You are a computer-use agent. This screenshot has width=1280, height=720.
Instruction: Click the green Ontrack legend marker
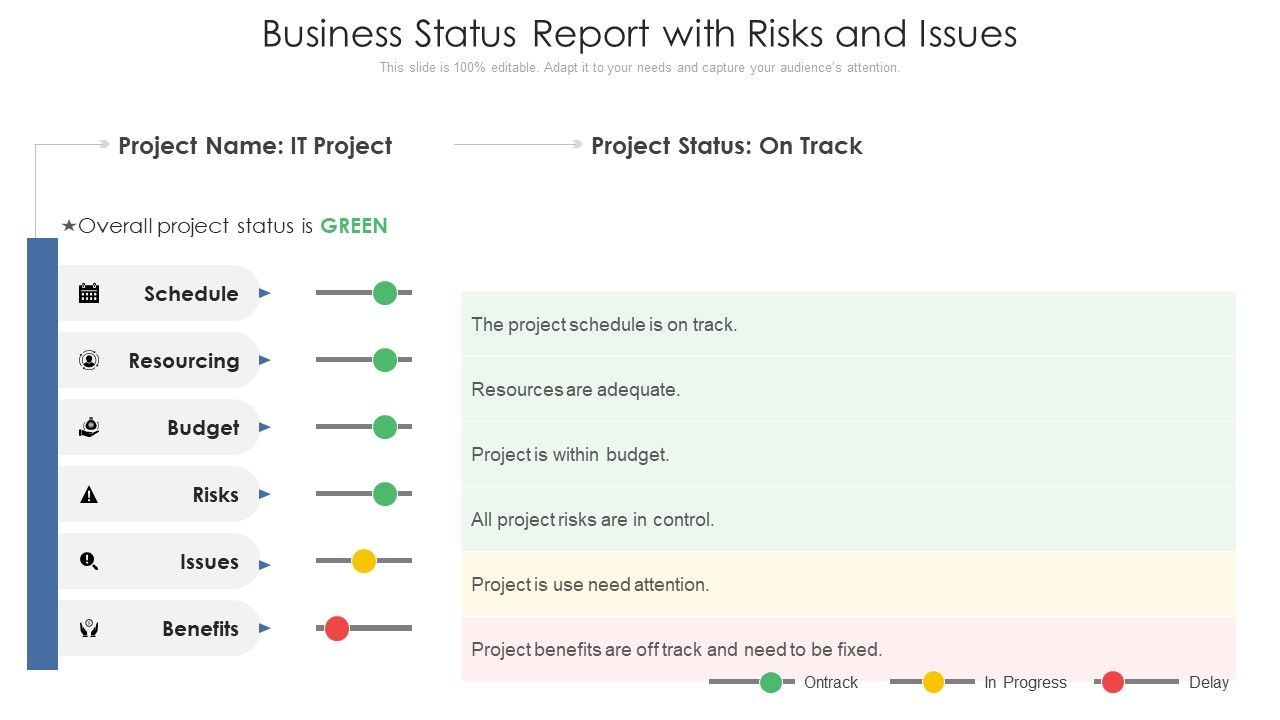coord(771,682)
